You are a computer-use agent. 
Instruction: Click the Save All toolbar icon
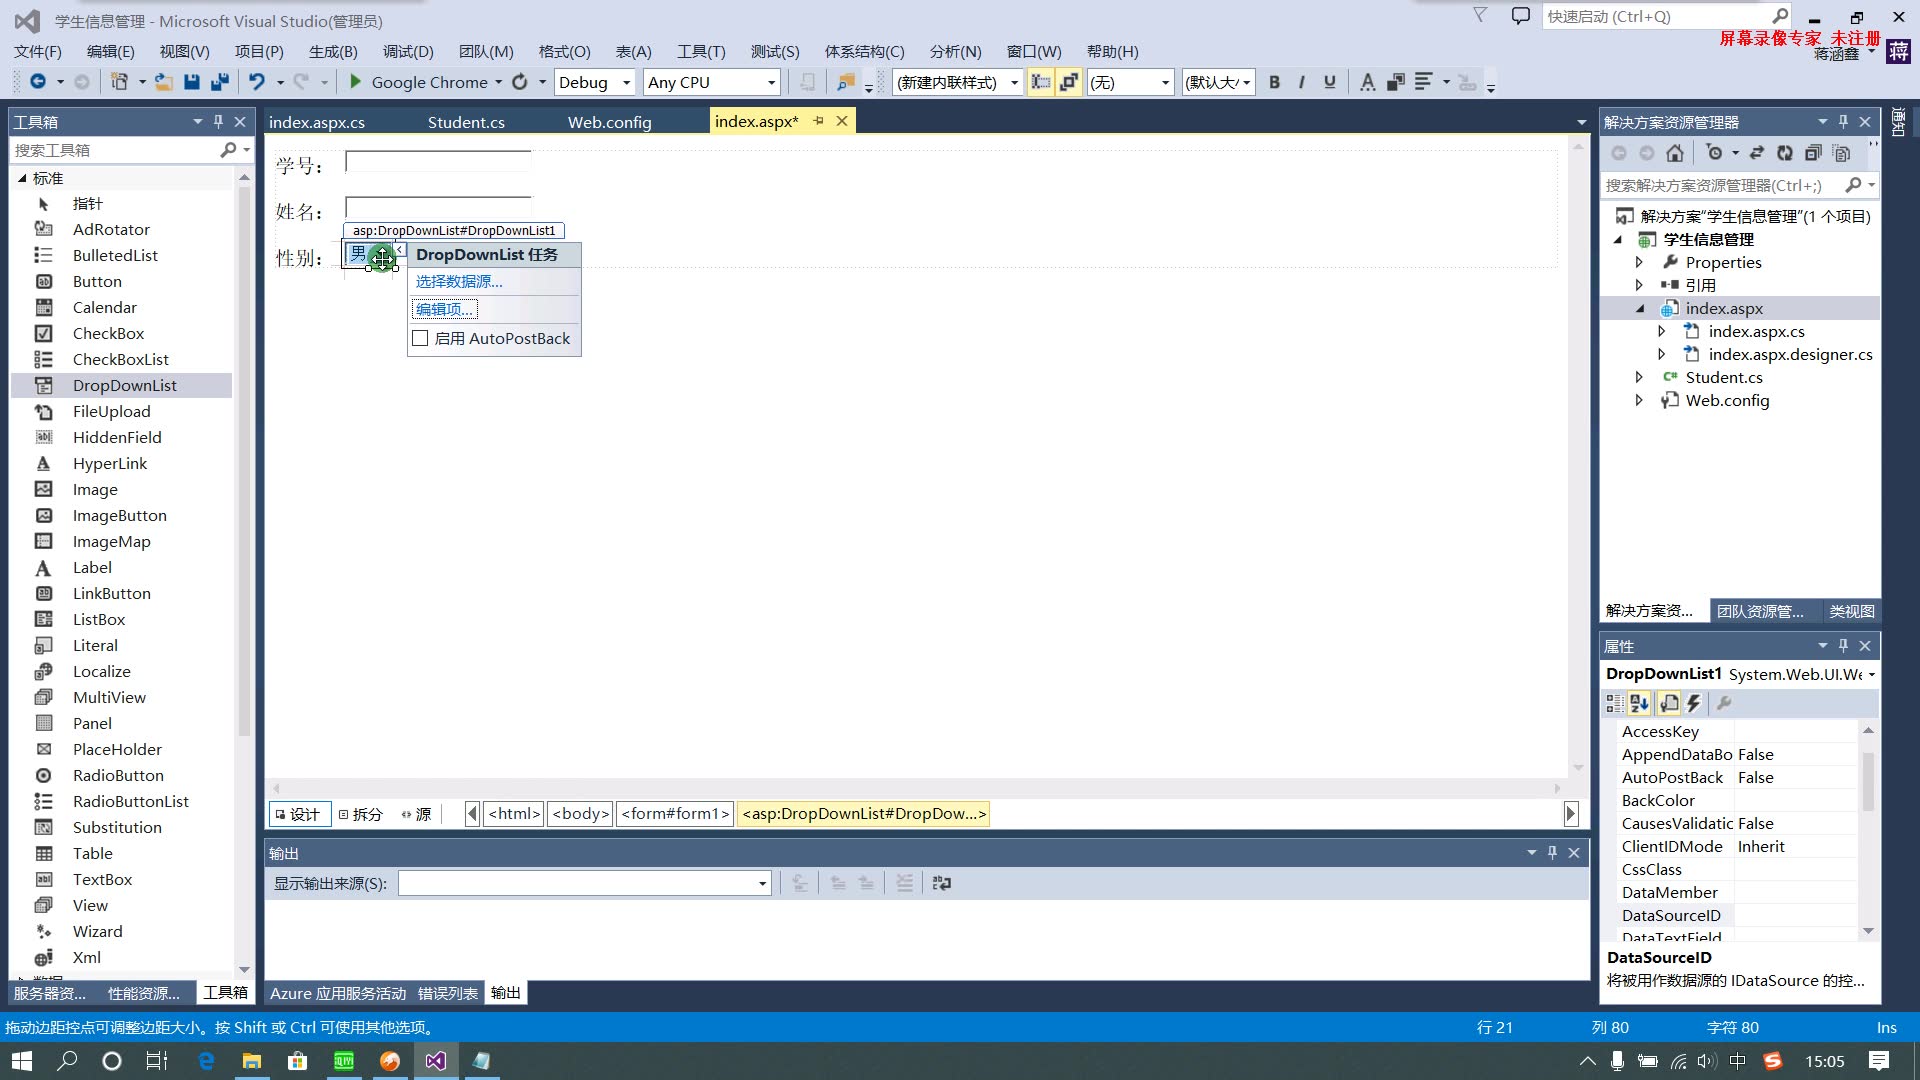(x=219, y=82)
